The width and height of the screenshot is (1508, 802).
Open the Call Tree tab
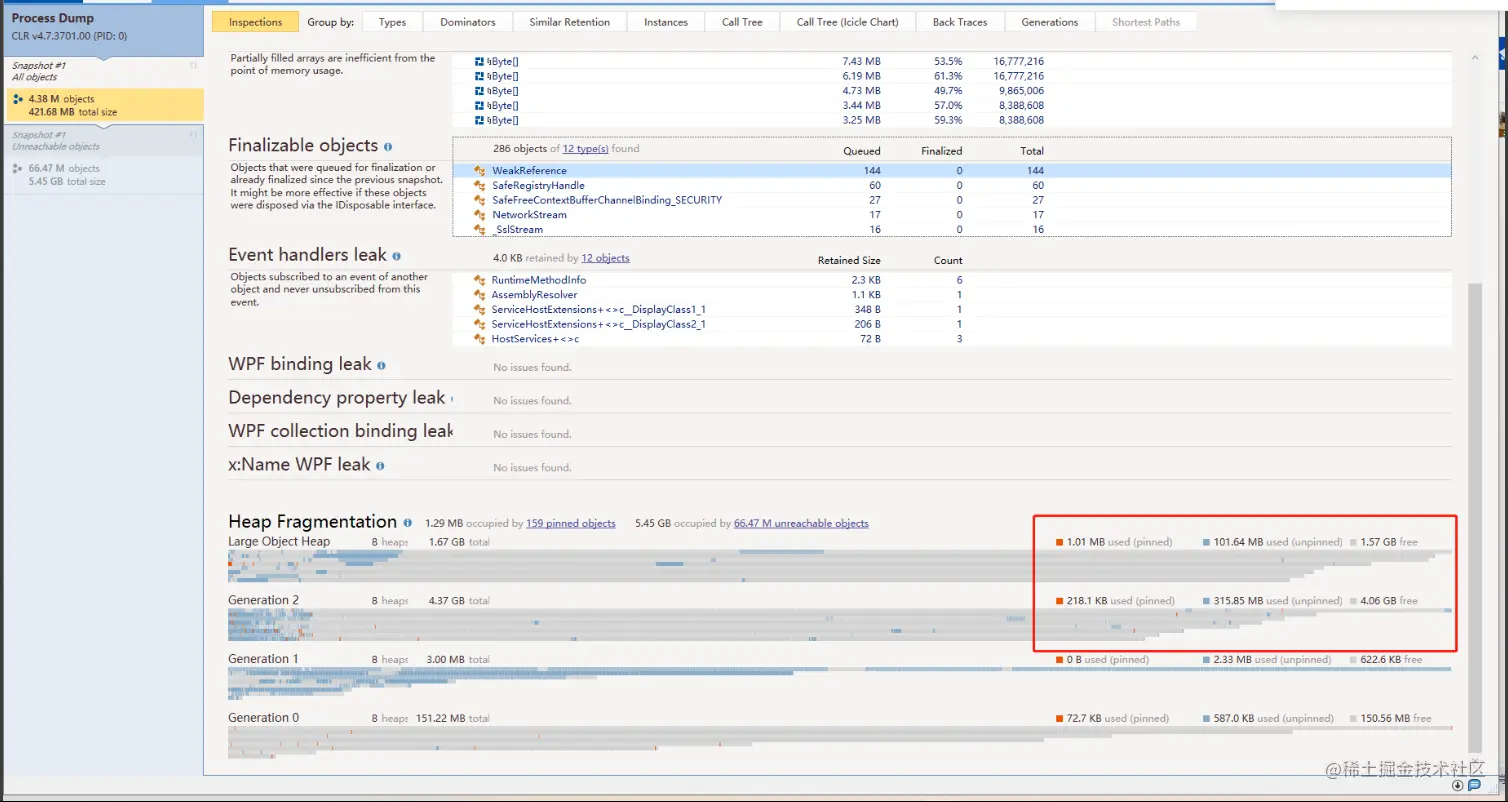(x=742, y=22)
